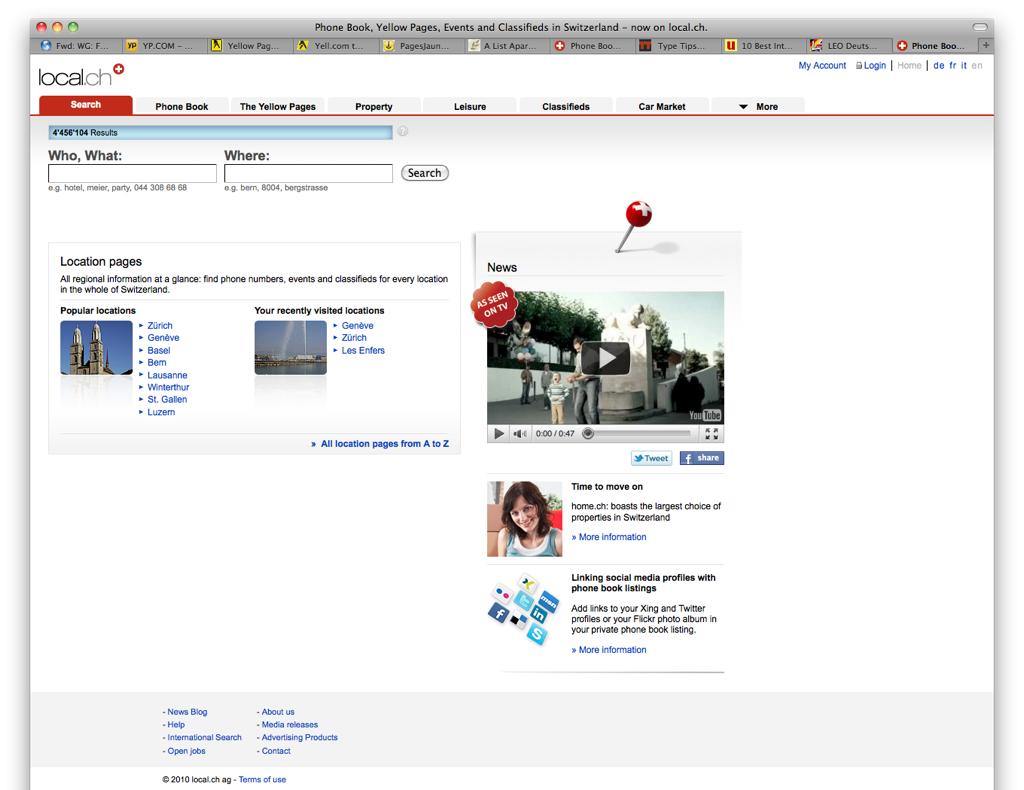Open the More dropdown menu
Screen dimensions: 1024x790
click(758, 106)
